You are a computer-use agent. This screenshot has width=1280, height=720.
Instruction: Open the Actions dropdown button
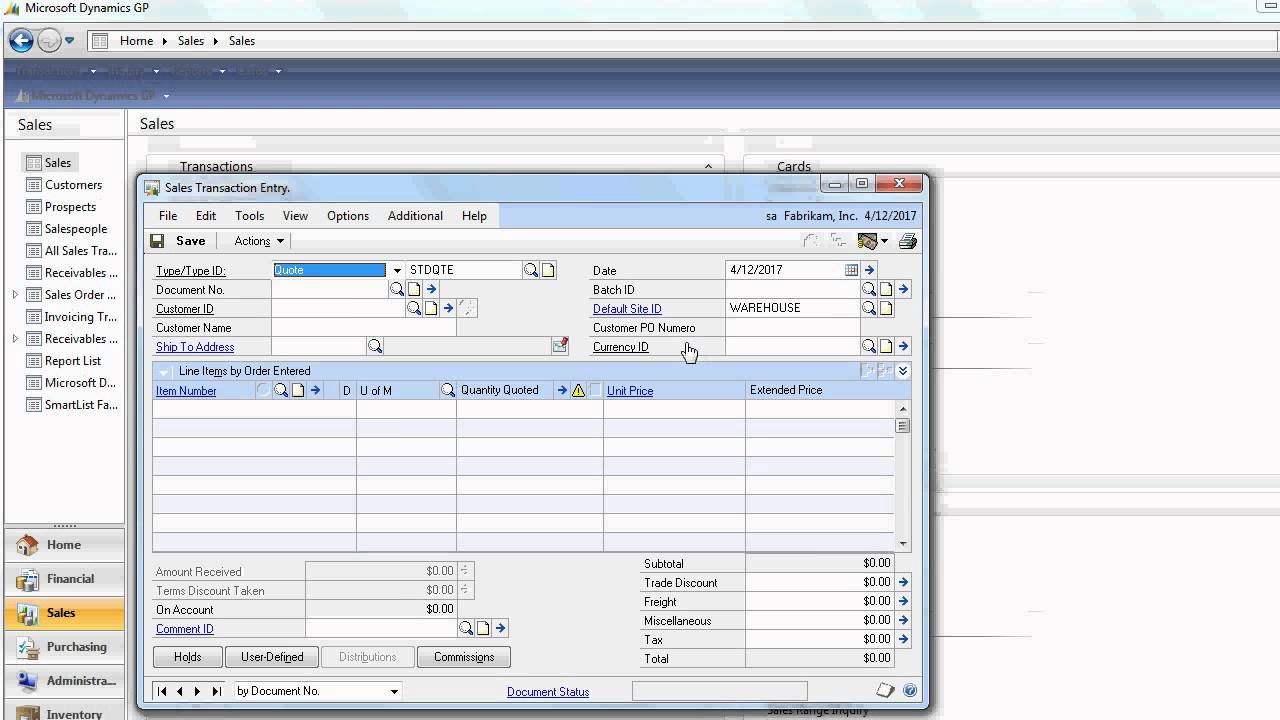[259, 241]
